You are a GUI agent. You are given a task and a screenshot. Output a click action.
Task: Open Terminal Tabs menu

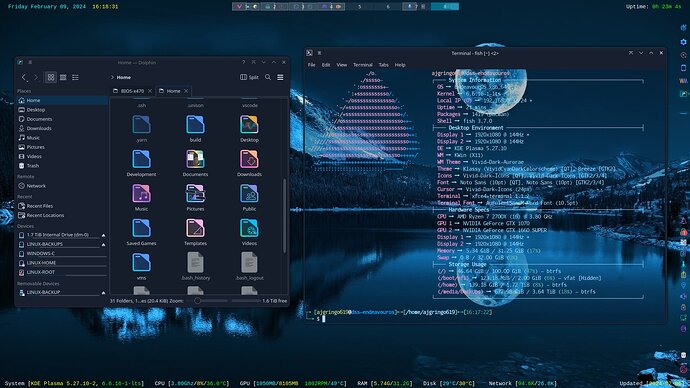click(384, 65)
